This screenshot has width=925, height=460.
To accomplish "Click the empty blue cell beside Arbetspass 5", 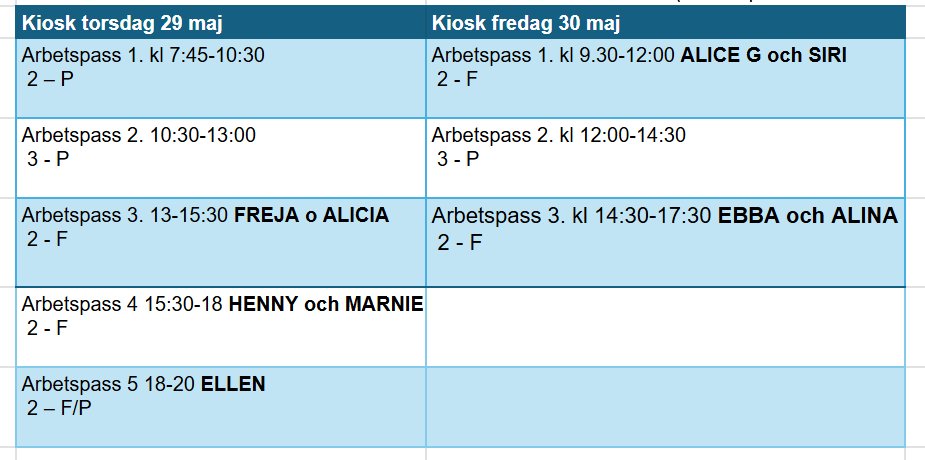I will pos(665,406).
